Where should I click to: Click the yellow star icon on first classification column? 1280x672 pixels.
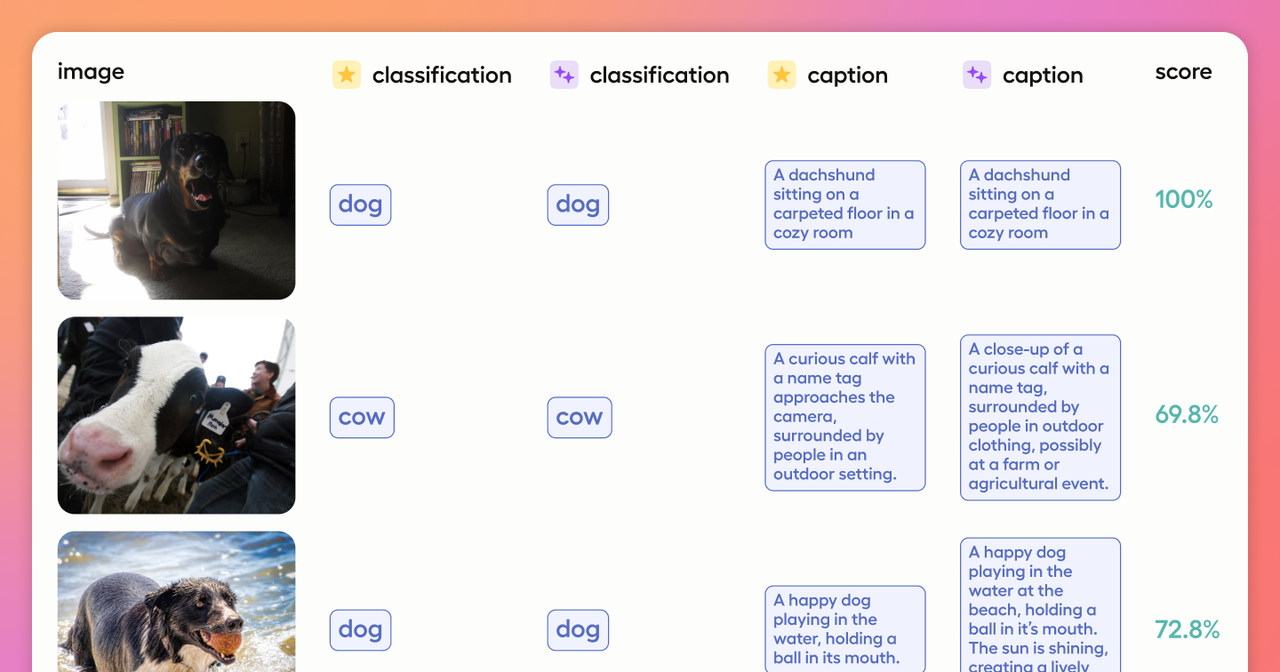(x=346, y=74)
